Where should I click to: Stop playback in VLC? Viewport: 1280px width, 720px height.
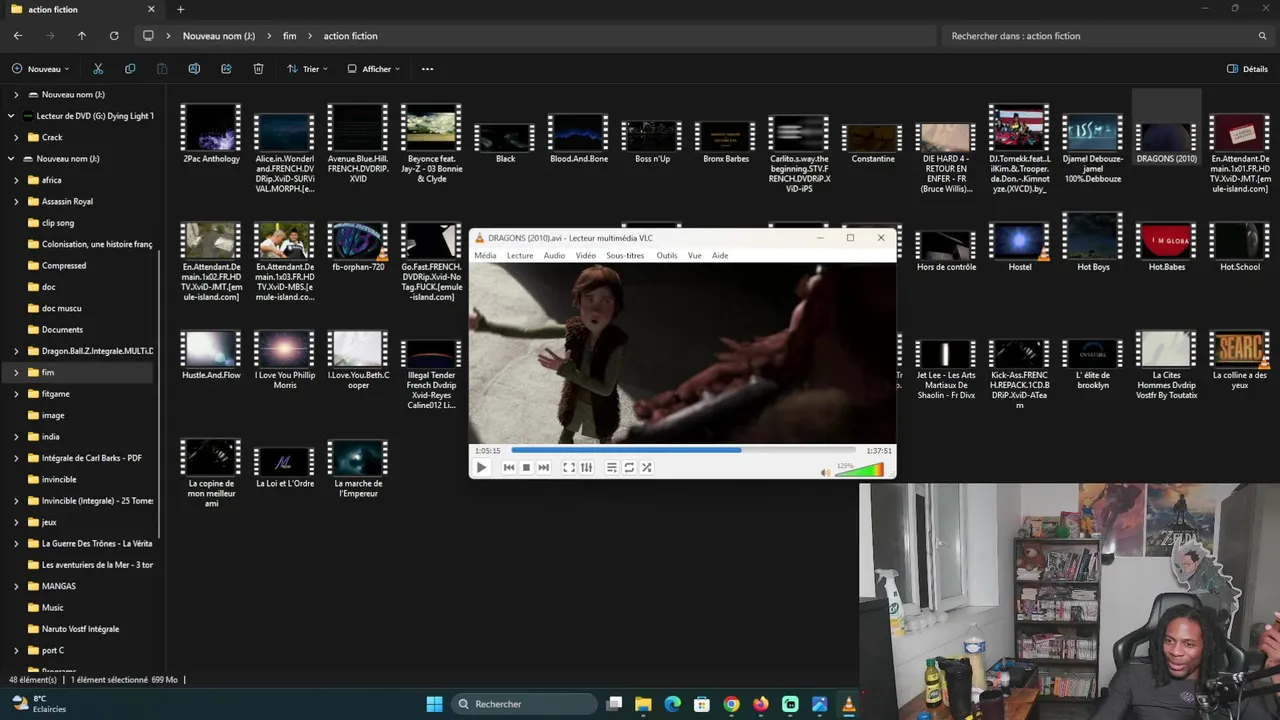[526, 467]
